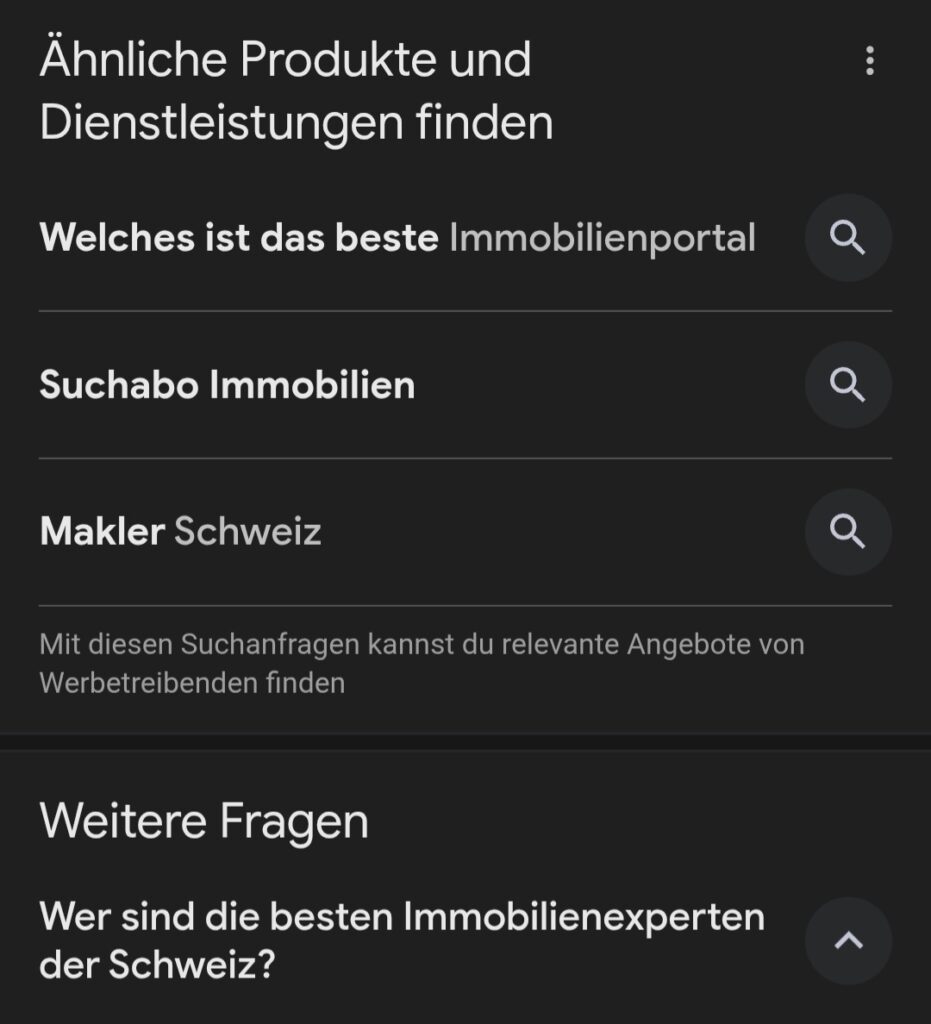Click the advertiser disclaimer text 'Mit diesen Suchanfragen…'
This screenshot has width=931, height=1024.
pyautogui.click(x=422, y=664)
